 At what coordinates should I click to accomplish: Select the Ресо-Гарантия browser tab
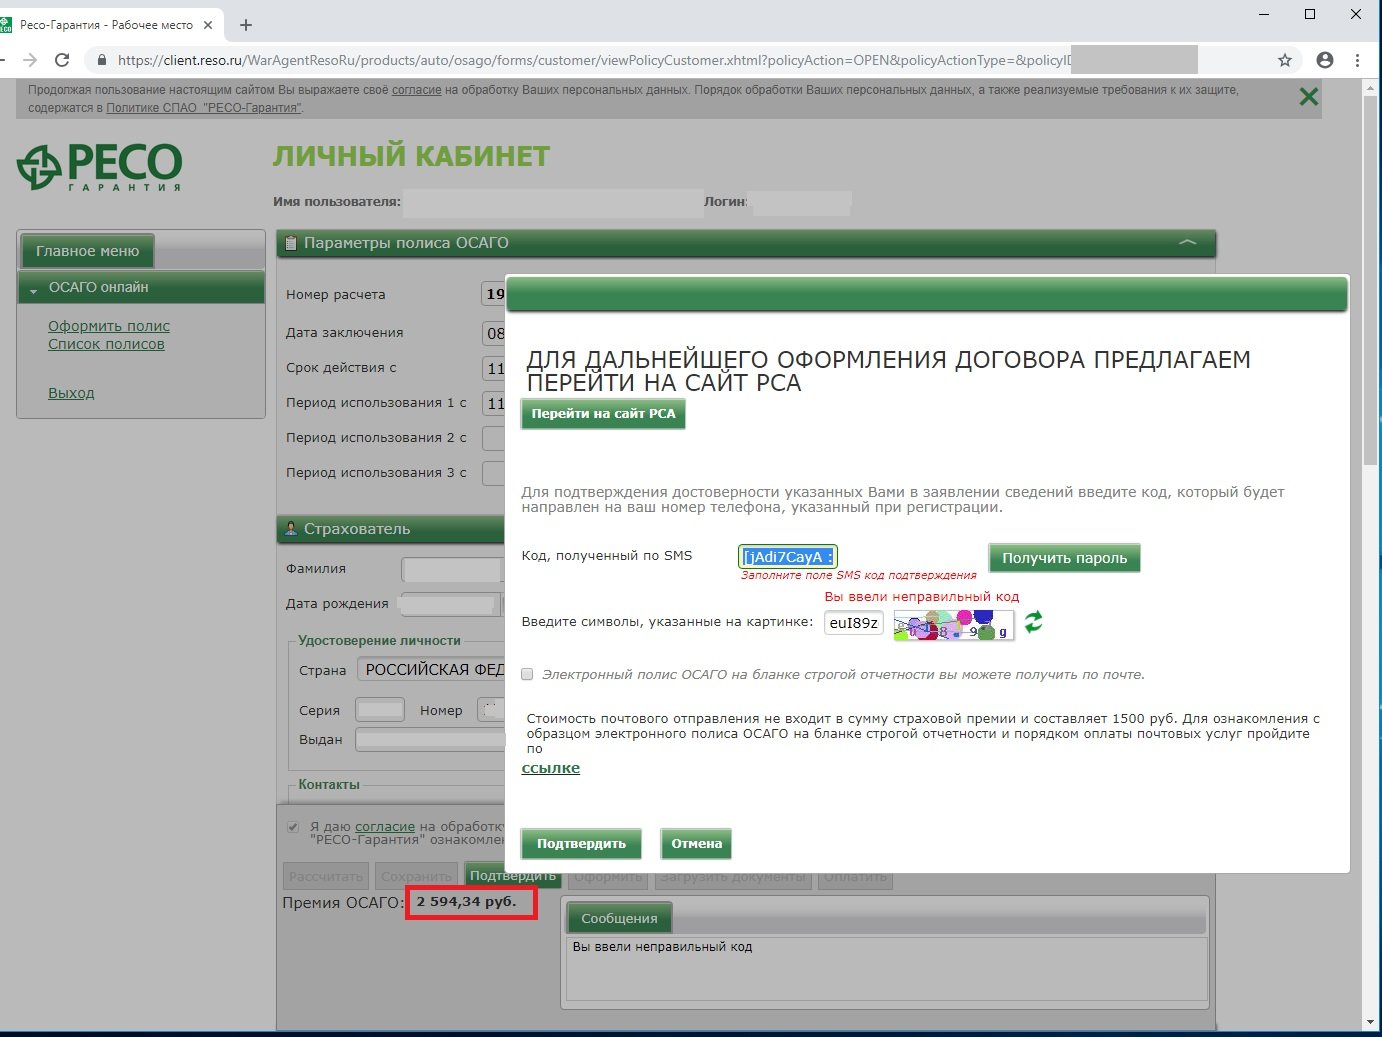pyautogui.click(x=106, y=25)
